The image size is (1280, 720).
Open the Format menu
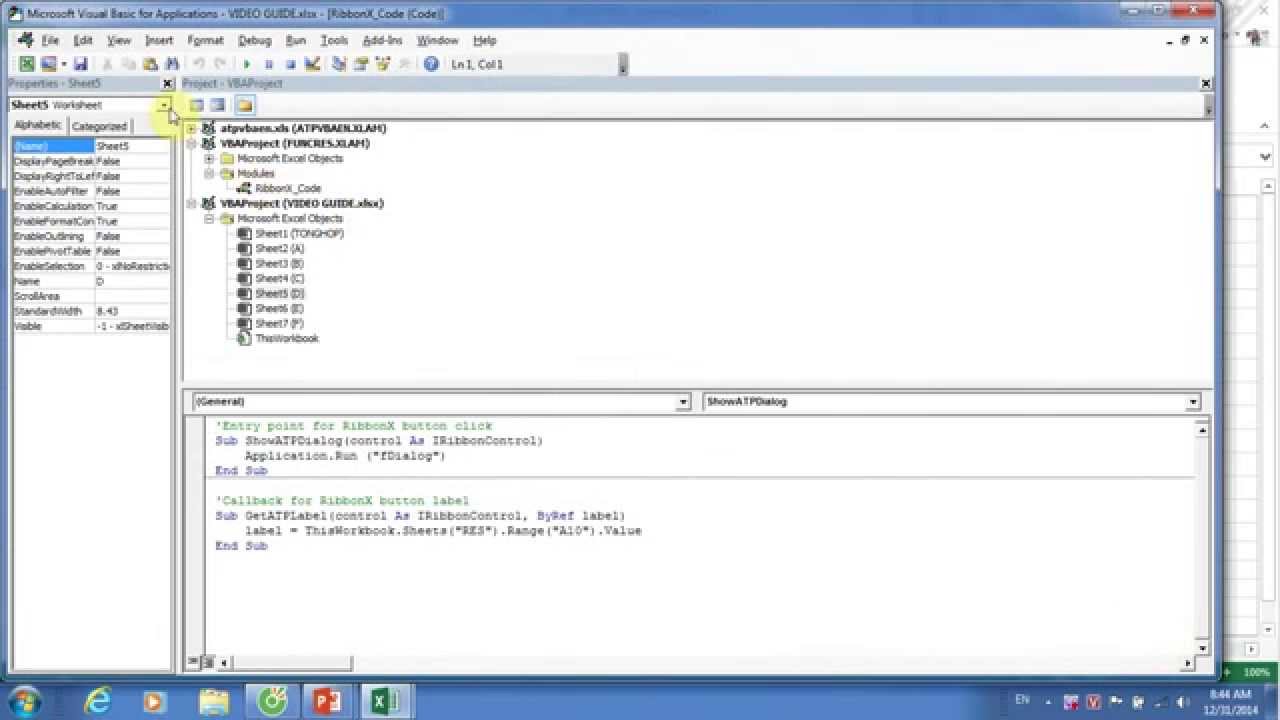click(205, 40)
